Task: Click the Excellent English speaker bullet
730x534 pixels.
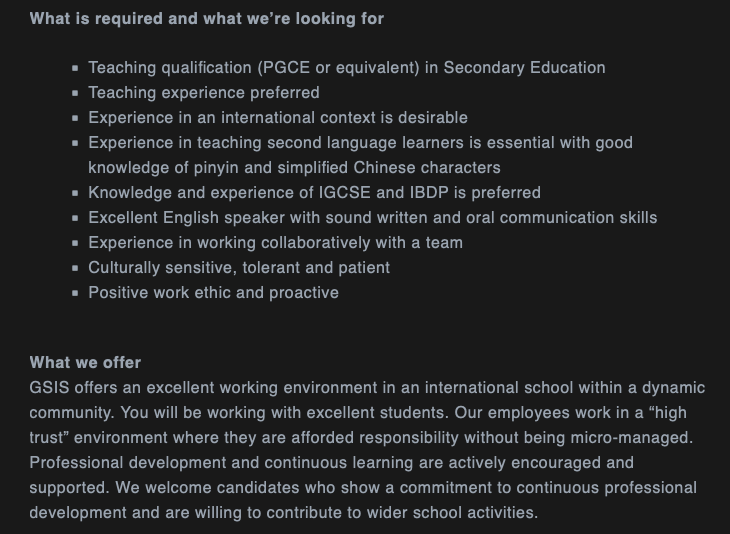Action: click(x=373, y=218)
